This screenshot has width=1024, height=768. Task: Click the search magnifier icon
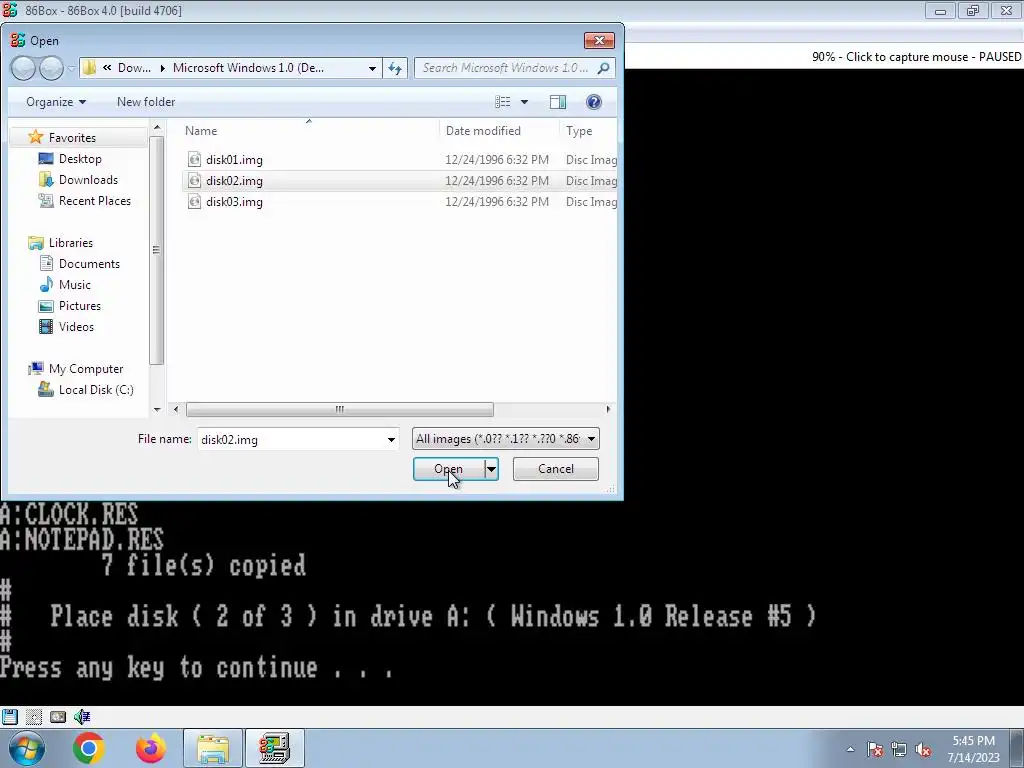[x=603, y=68]
